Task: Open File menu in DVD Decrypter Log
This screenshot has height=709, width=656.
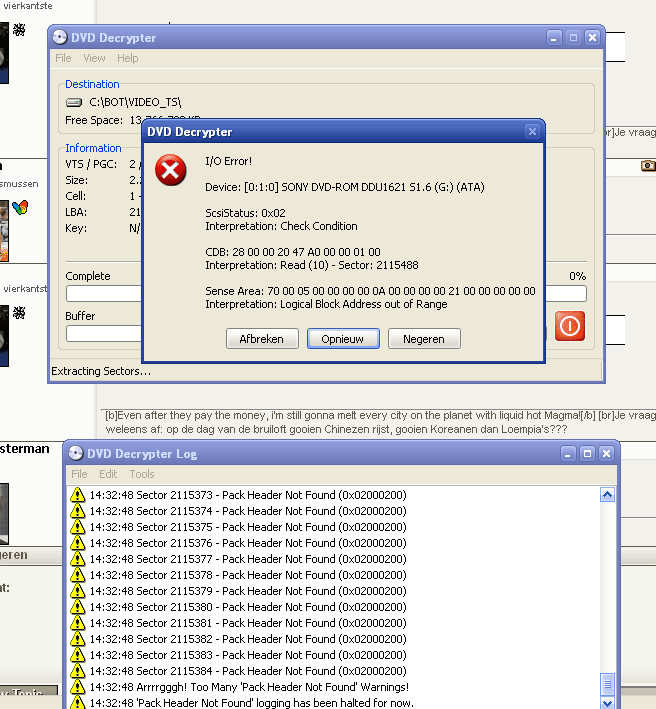Action: click(79, 474)
